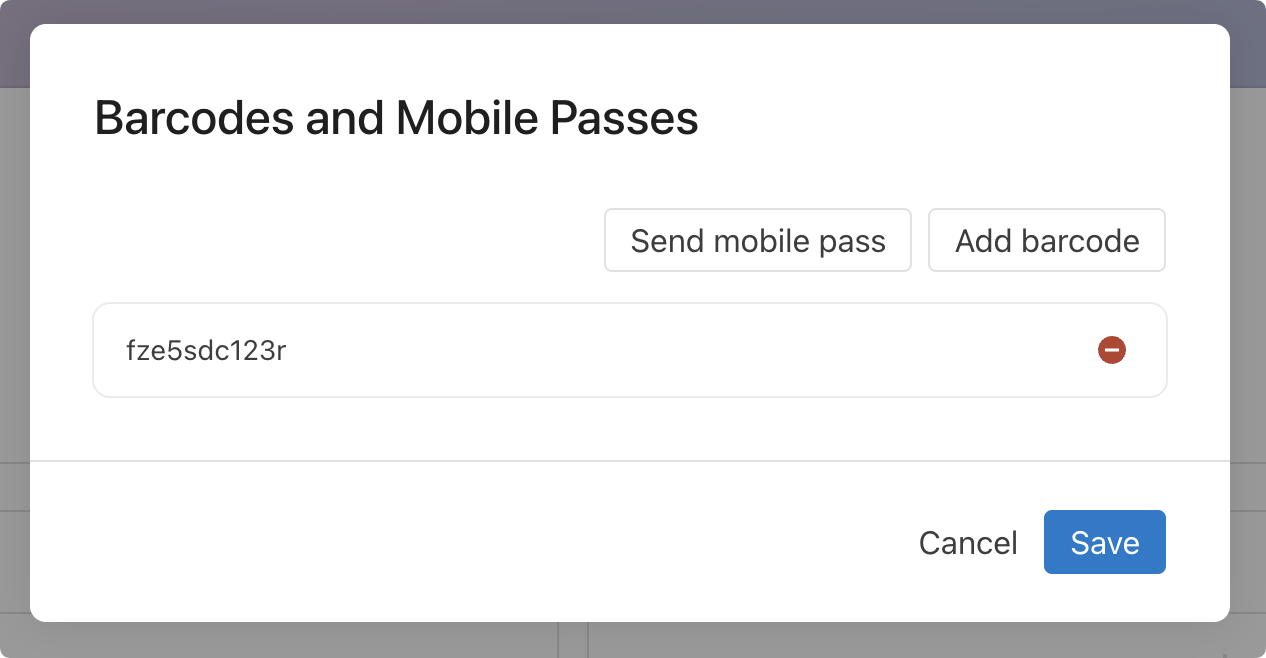Confirm the dialog with the blue Save button
The image size is (1266, 658).
point(1104,543)
